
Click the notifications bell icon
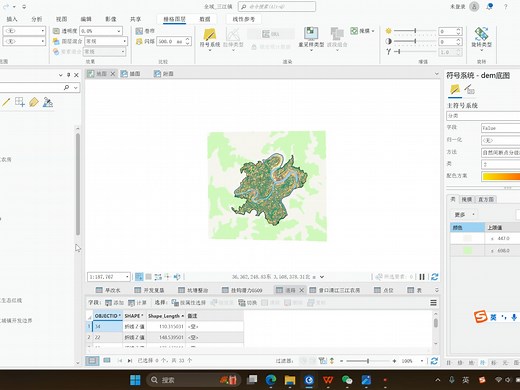[489, 6]
